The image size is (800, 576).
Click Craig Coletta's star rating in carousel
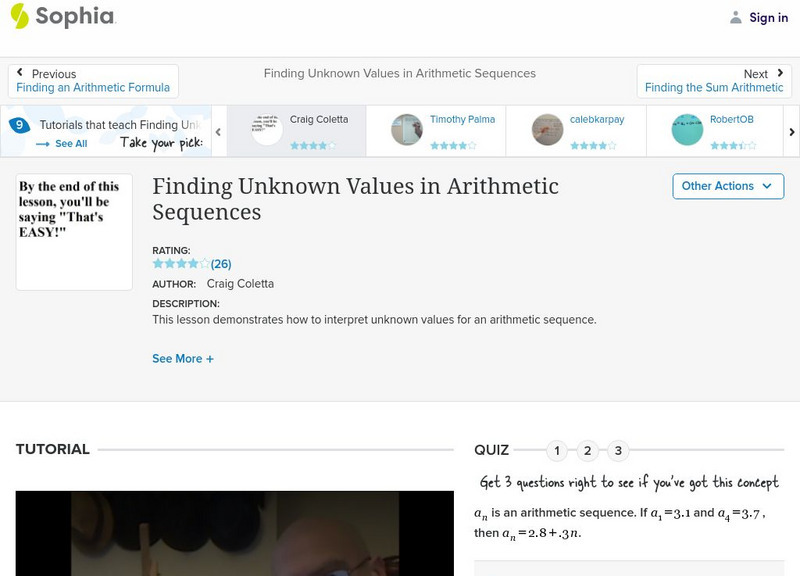313,146
